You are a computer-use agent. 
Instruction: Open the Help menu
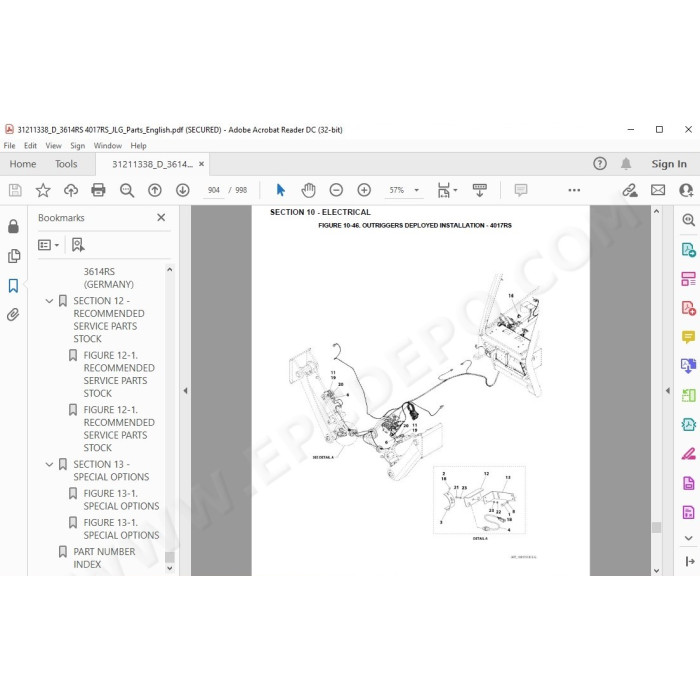click(x=138, y=146)
